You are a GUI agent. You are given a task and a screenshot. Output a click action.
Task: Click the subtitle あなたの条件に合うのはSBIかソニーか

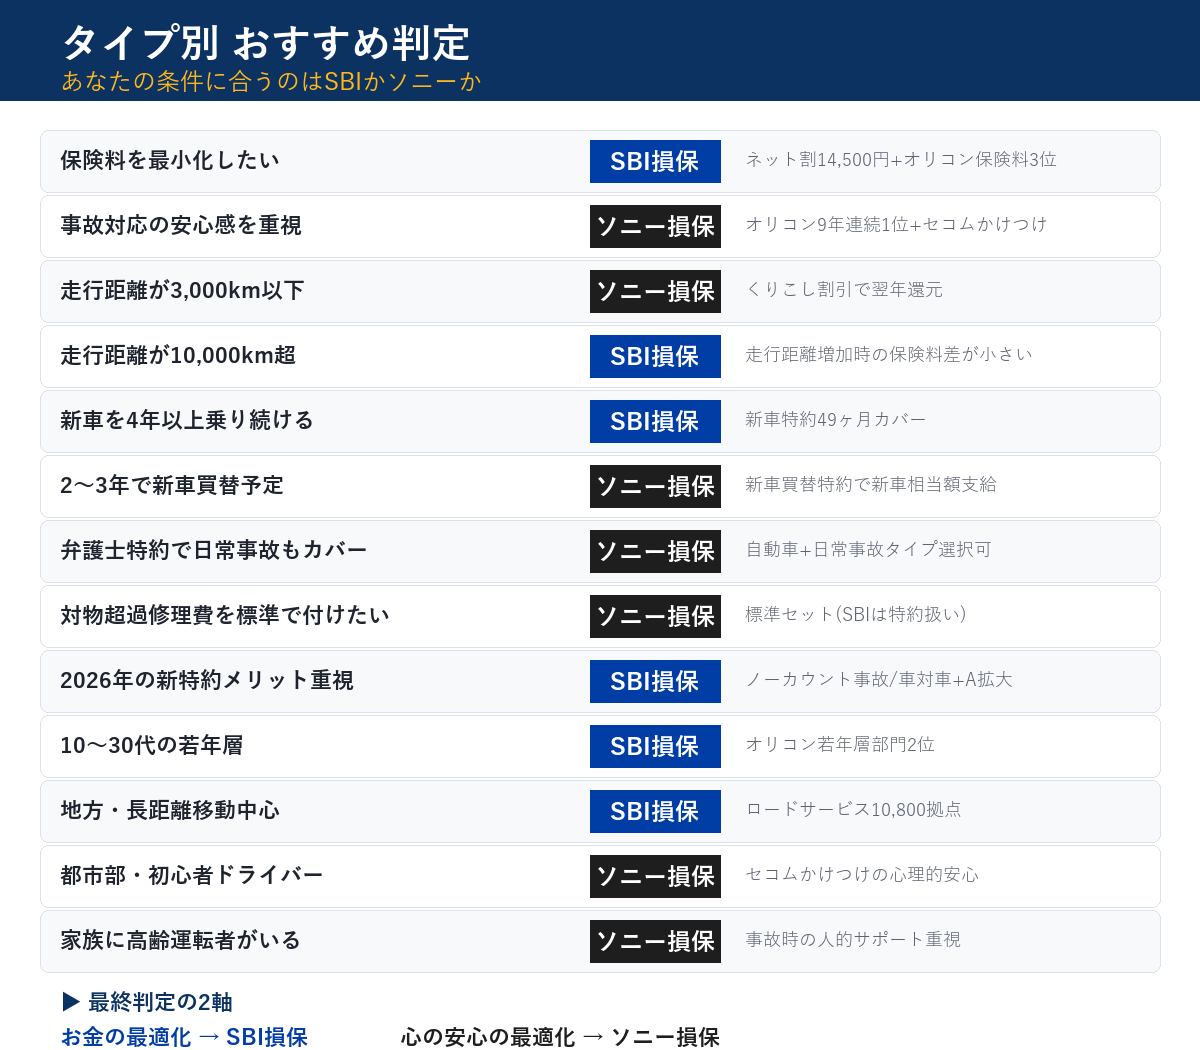click(272, 82)
